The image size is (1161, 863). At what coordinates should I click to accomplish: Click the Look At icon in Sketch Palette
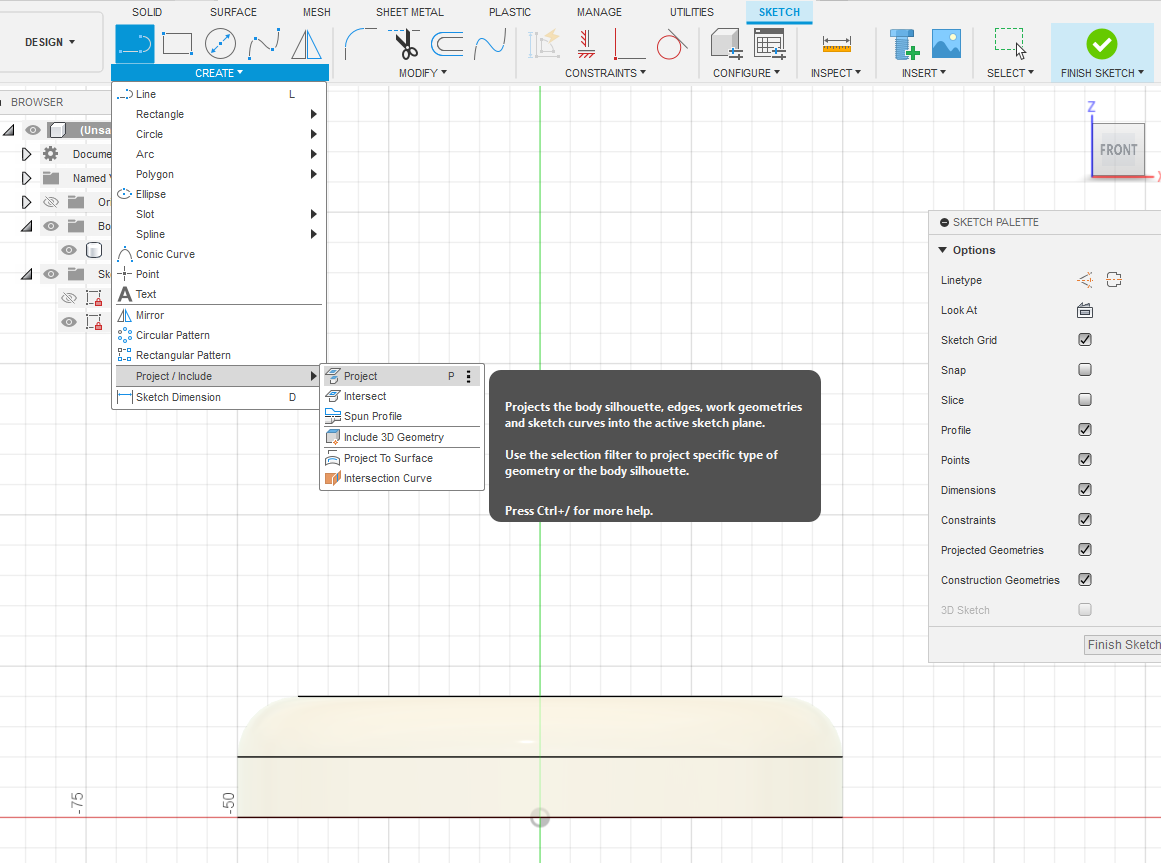[1084, 310]
